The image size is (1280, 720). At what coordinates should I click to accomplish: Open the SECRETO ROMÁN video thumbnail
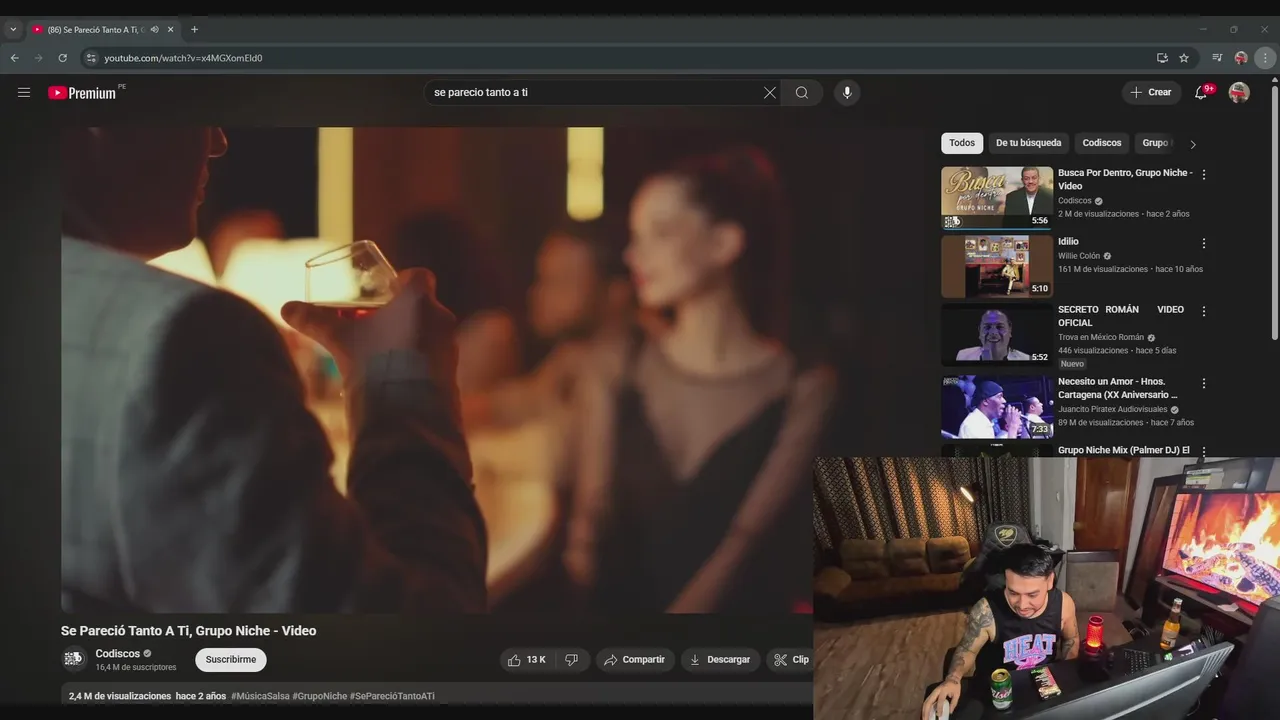[997, 335]
